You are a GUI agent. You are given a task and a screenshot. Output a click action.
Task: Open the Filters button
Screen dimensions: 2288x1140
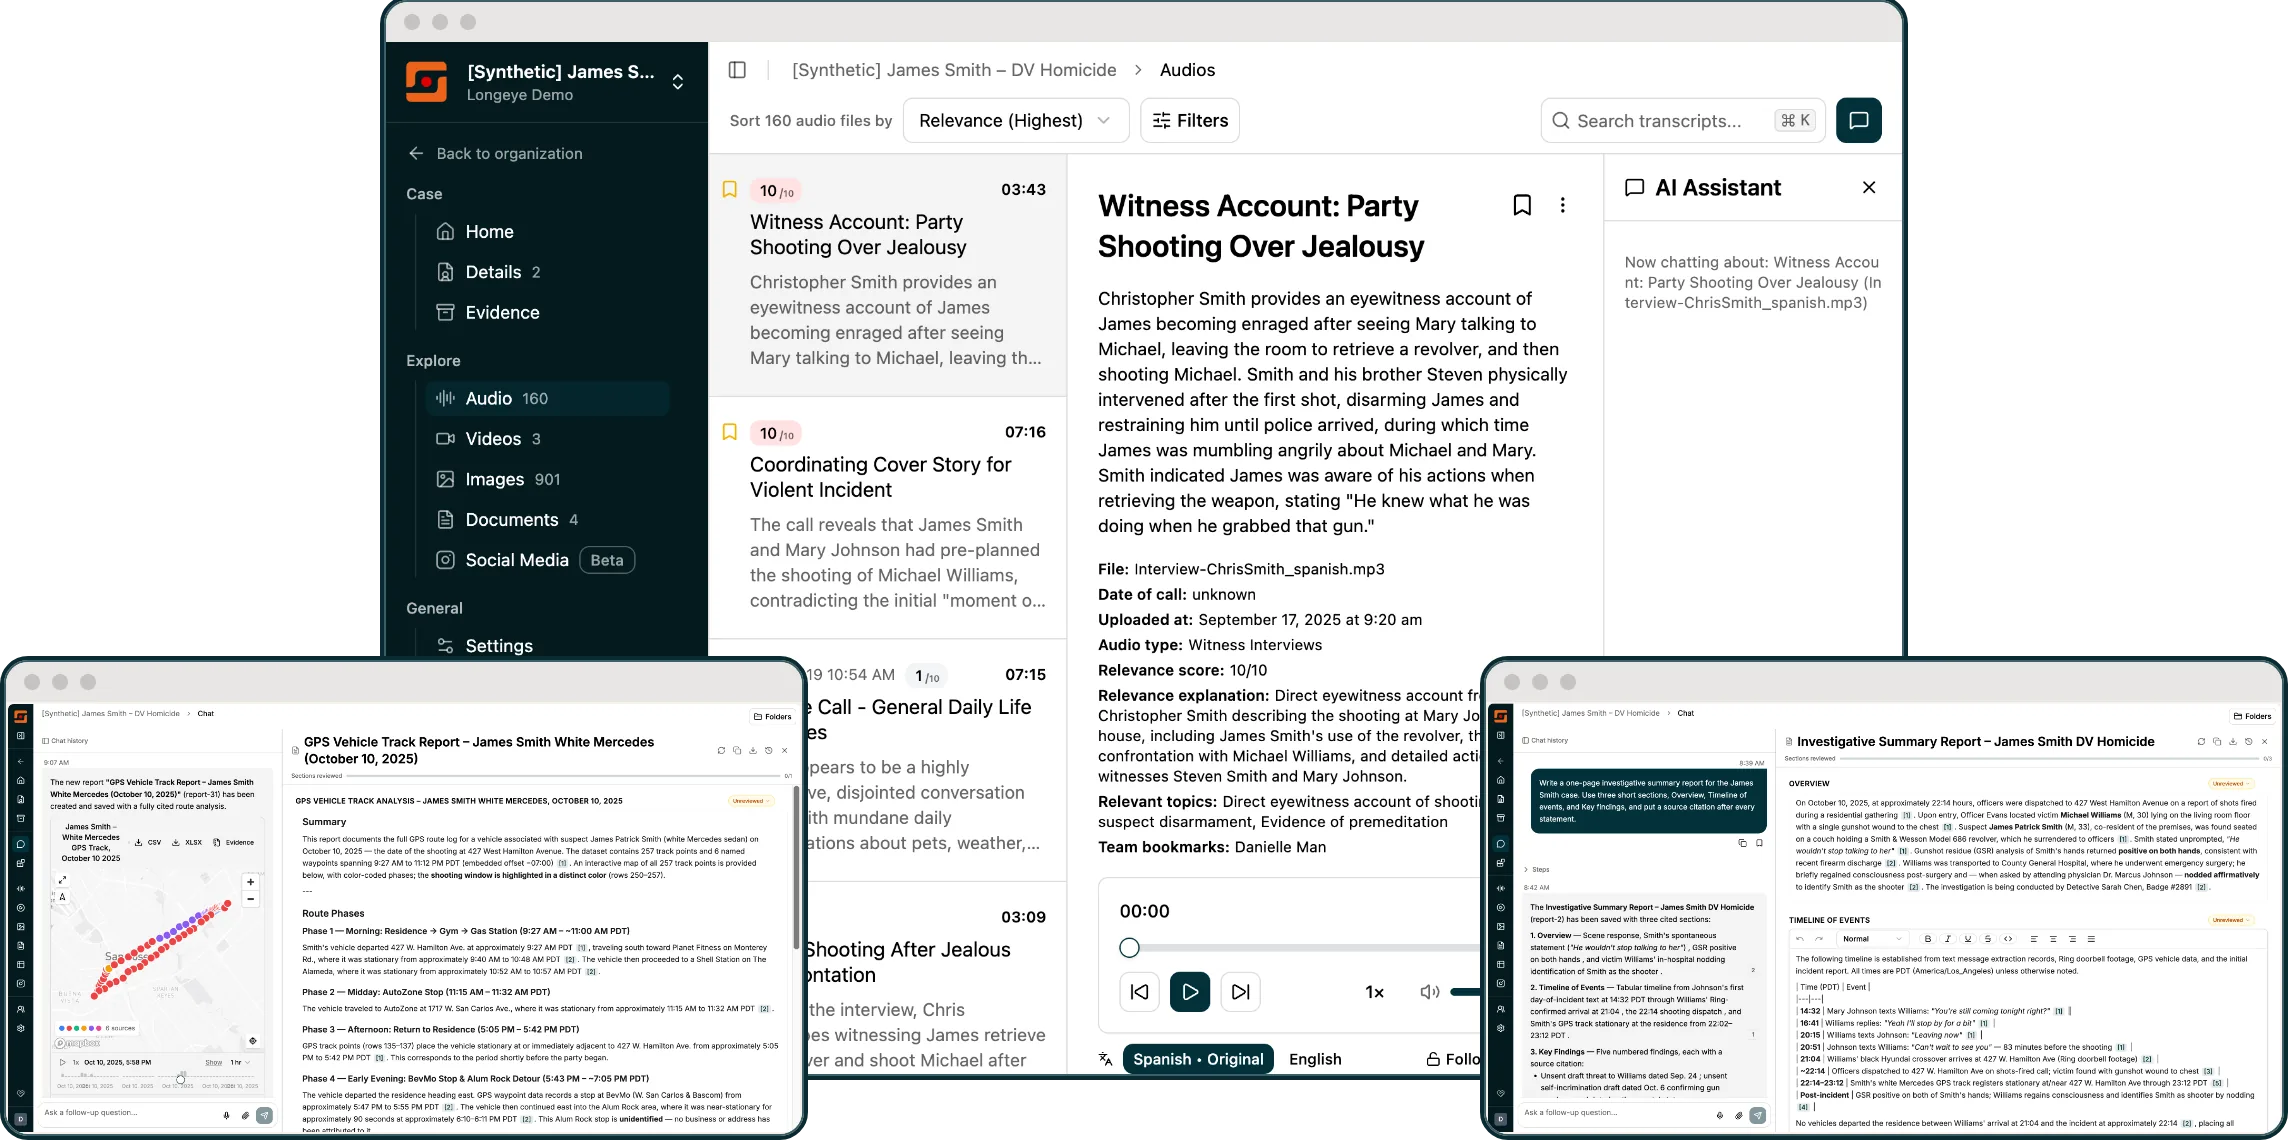[1190, 120]
